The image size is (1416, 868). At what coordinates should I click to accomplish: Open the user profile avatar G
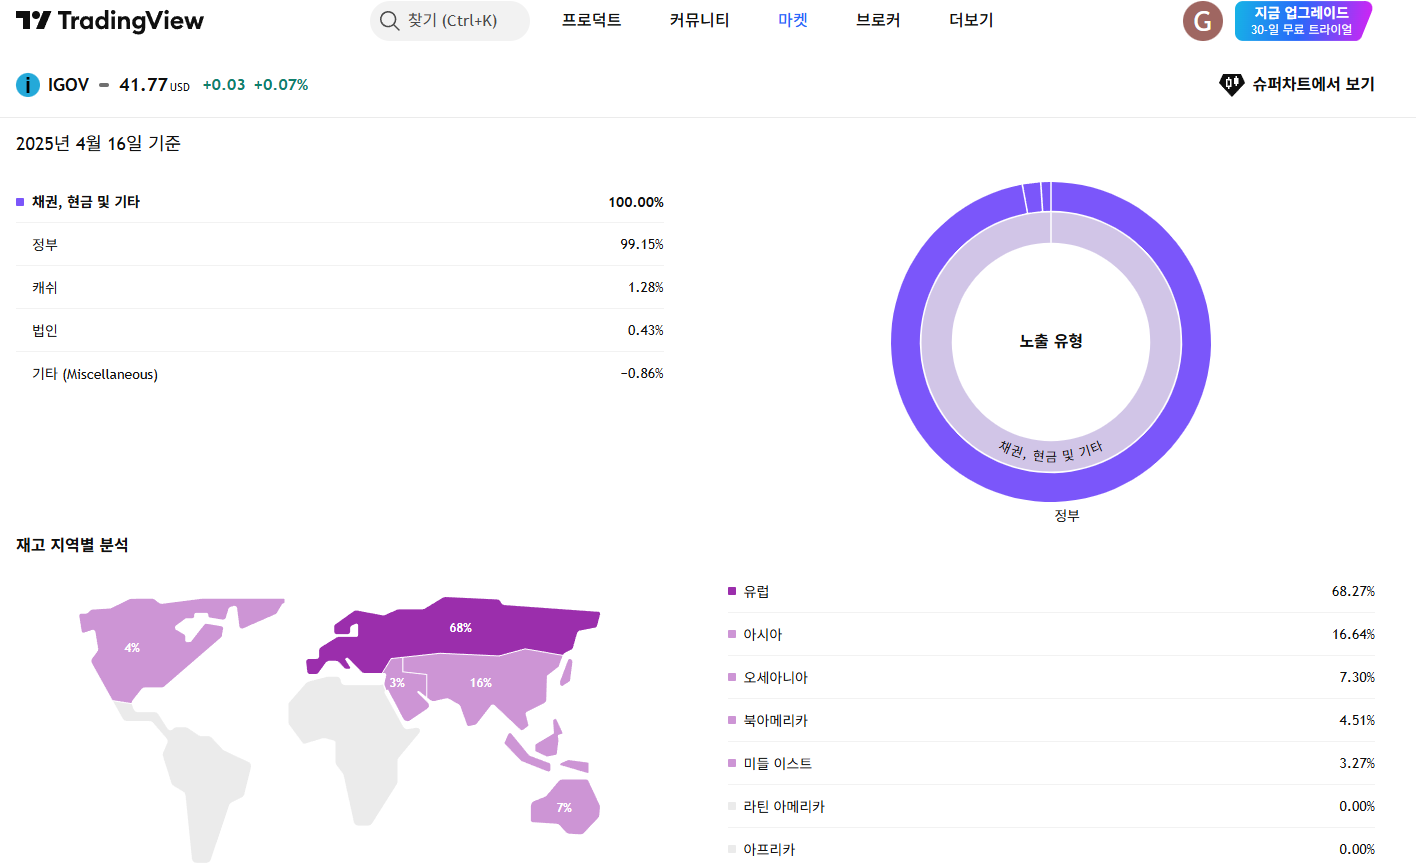tap(1202, 21)
